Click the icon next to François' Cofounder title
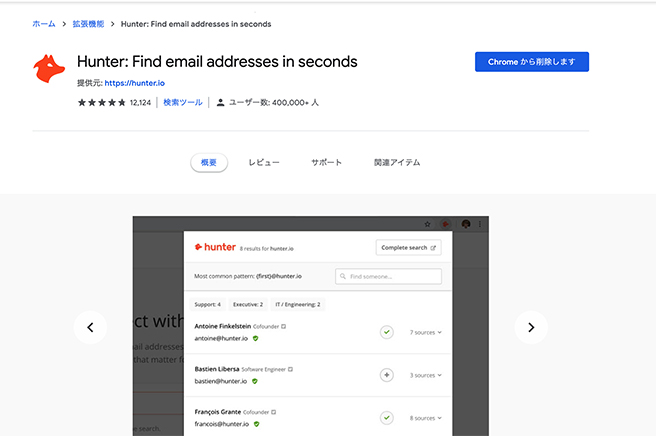This screenshot has height=436, width=656. pos(274,412)
